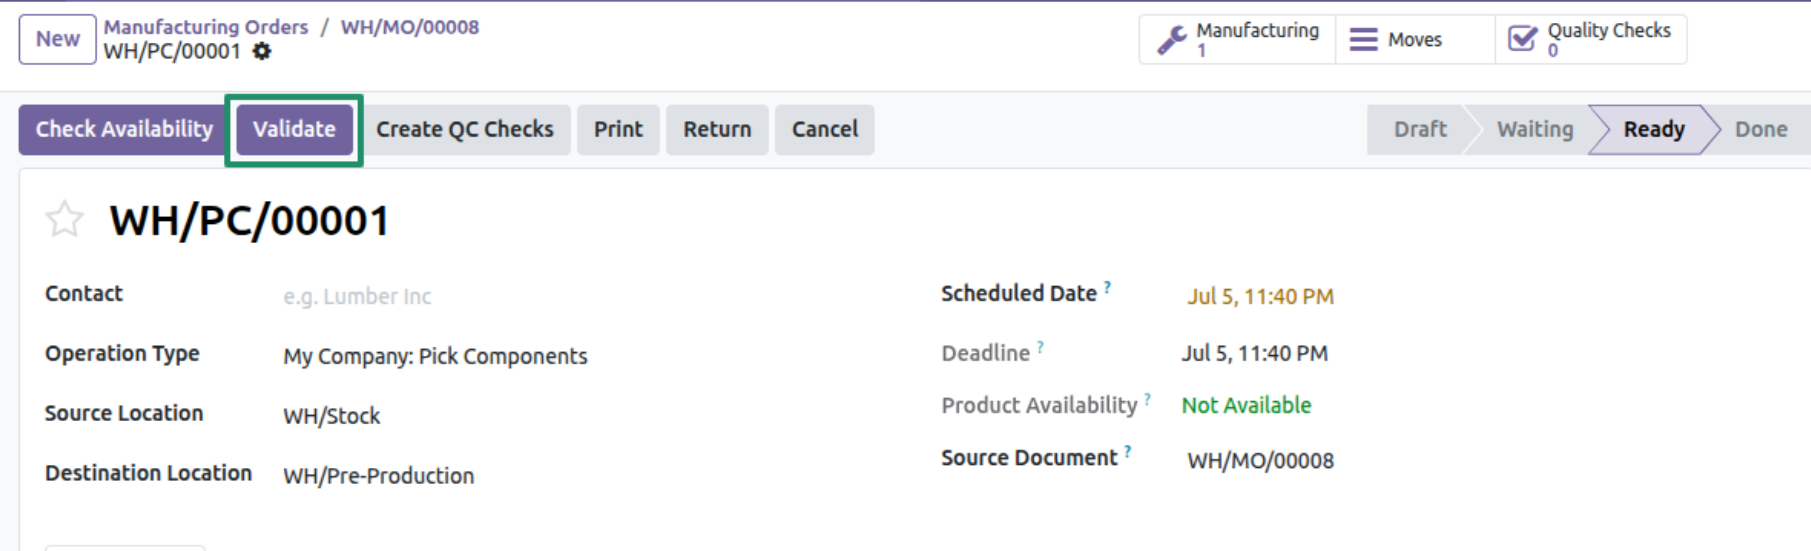1811x551 pixels.
Task: Open Manufacturing smart button with wrench icon
Action: click(1237, 39)
